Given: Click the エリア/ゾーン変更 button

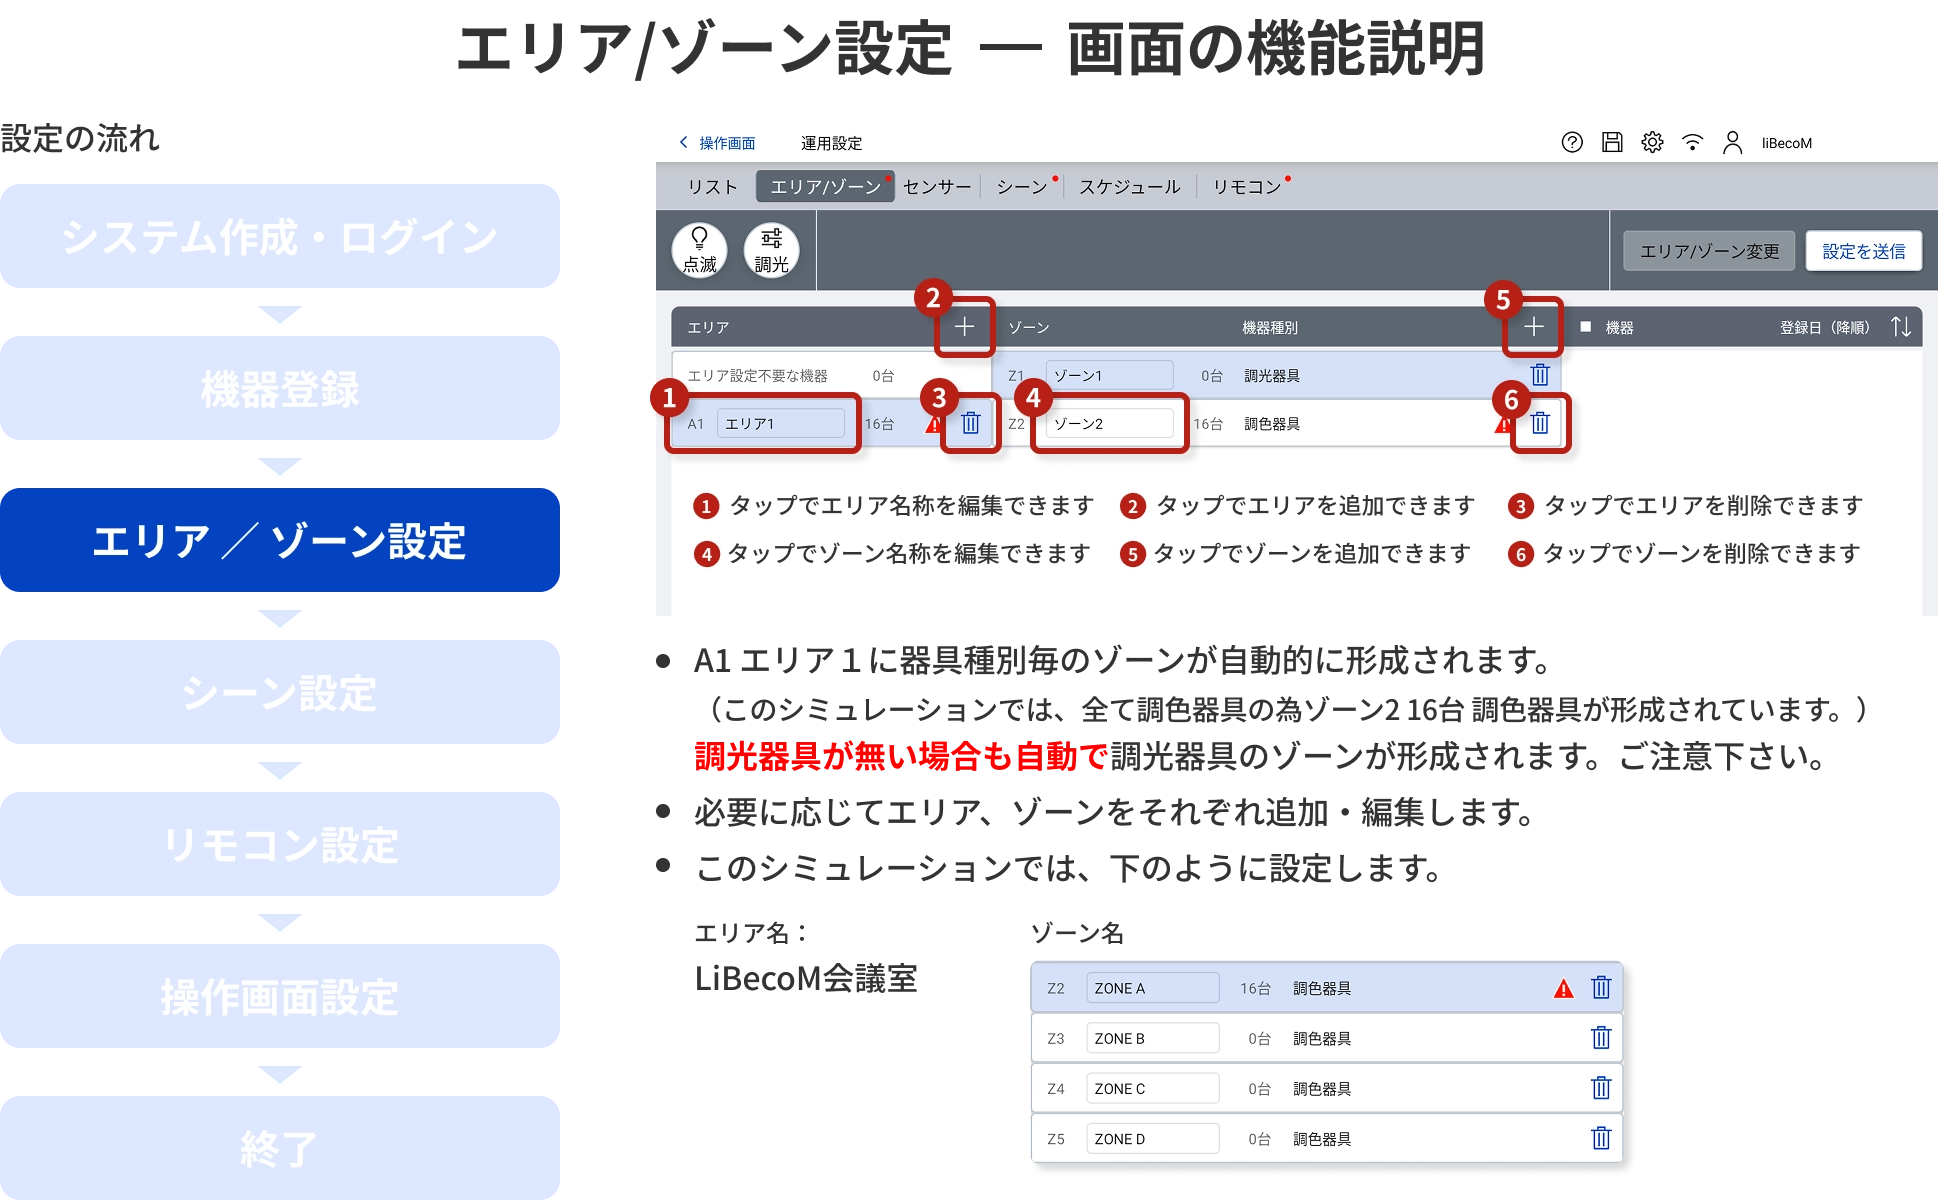Looking at the screenshot, I should tap(1709, 251).
